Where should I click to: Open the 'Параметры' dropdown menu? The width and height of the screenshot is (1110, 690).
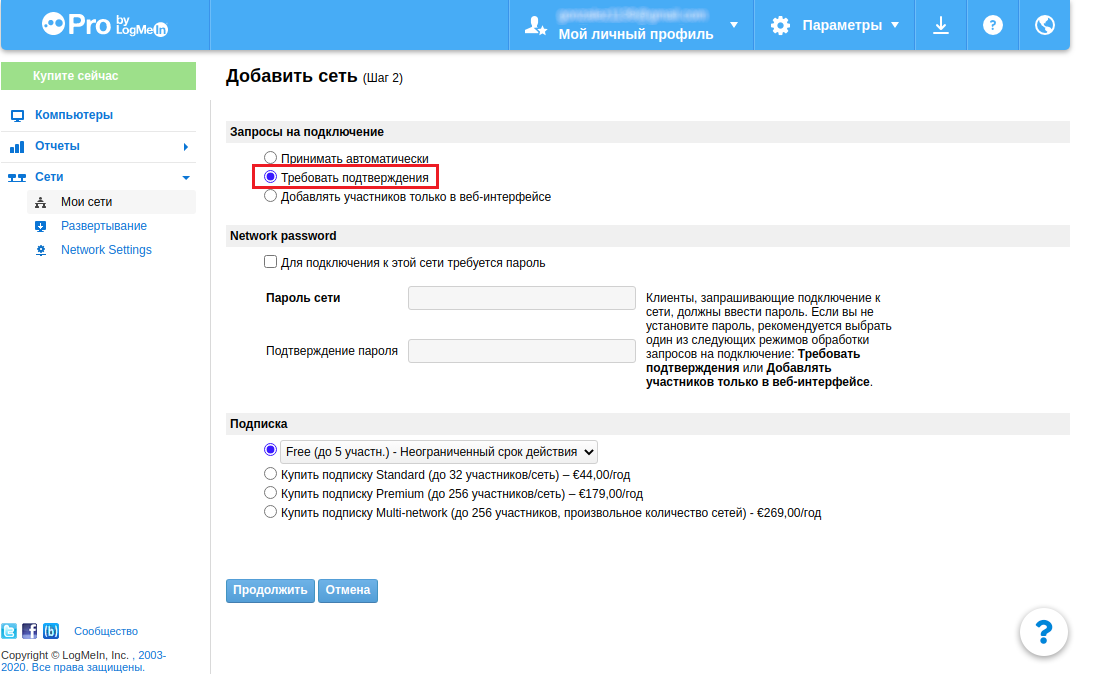pyautogui.click(x=836, y=26)
